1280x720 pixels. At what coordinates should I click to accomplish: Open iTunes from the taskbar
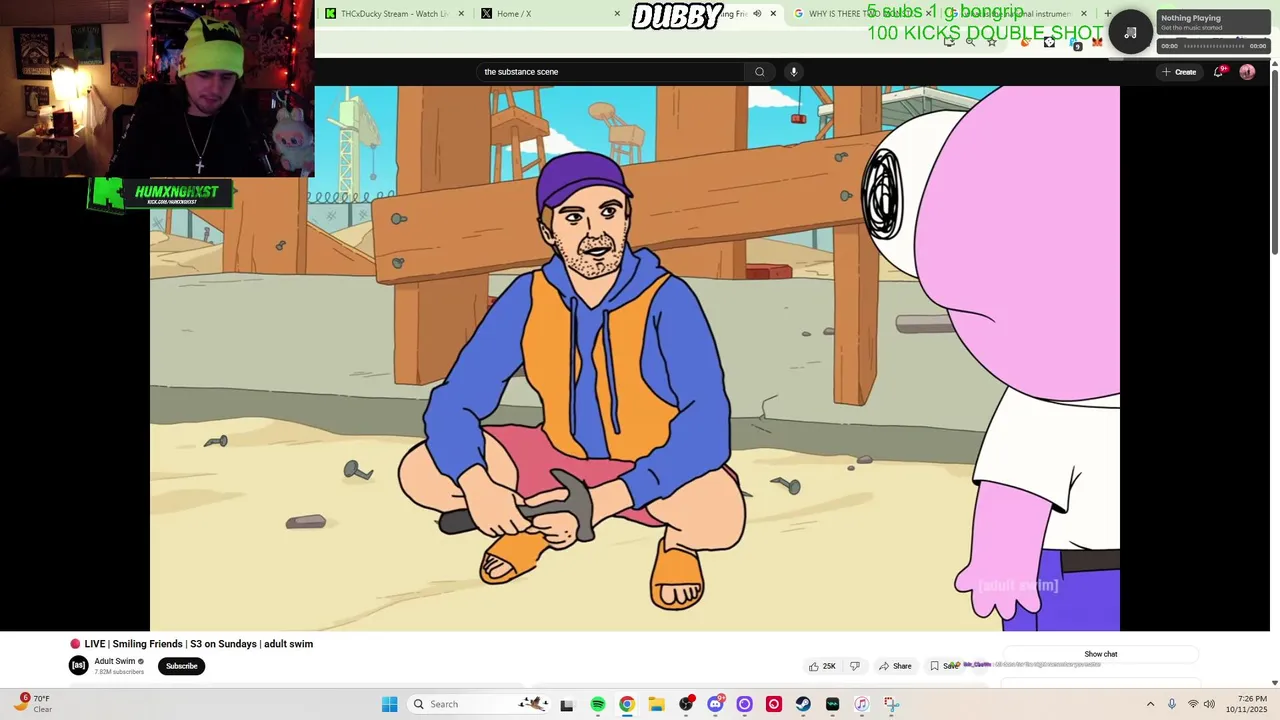pyautogui.click(x=862, y=704)
